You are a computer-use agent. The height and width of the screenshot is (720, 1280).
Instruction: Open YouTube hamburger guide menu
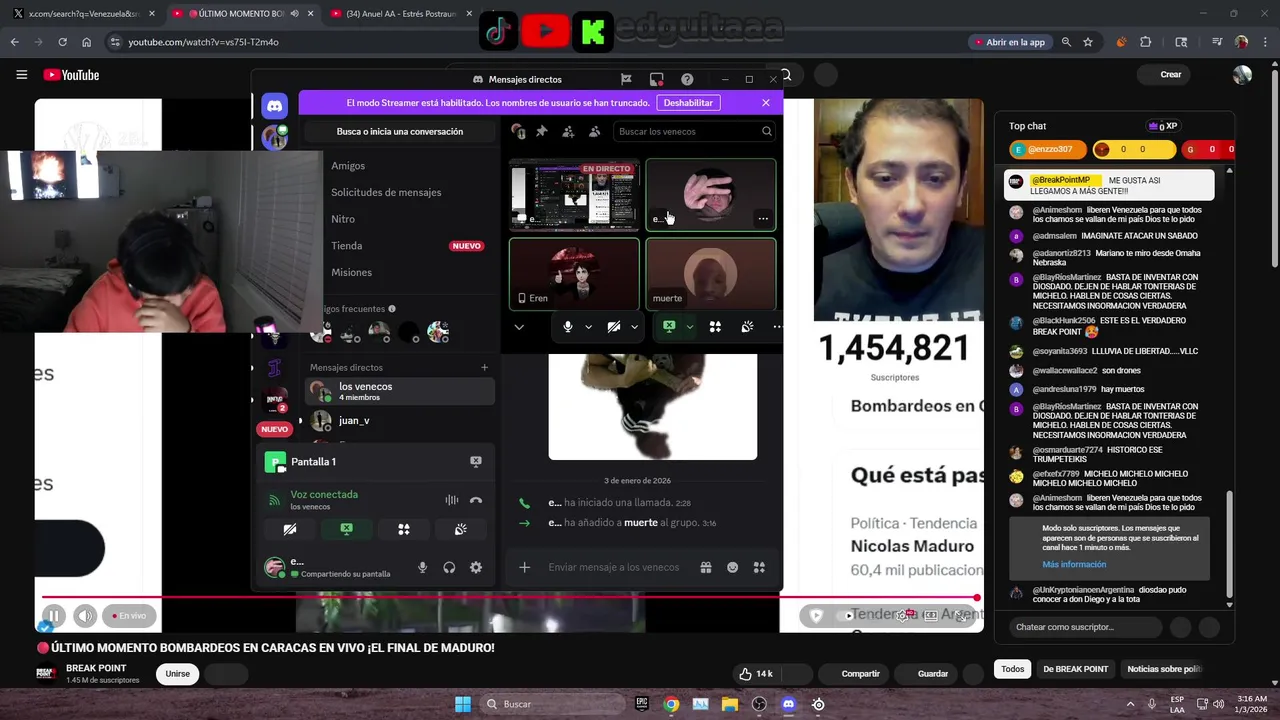tap(21, 75)
